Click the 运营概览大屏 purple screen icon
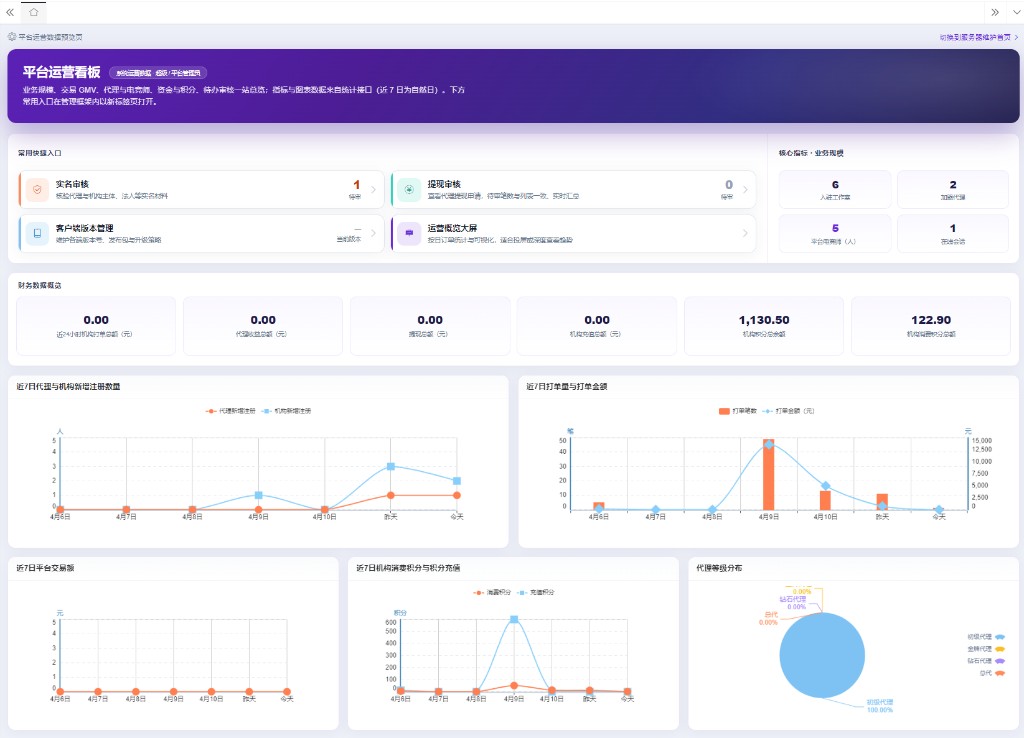The image size is (1024, 738). (409, 233)
